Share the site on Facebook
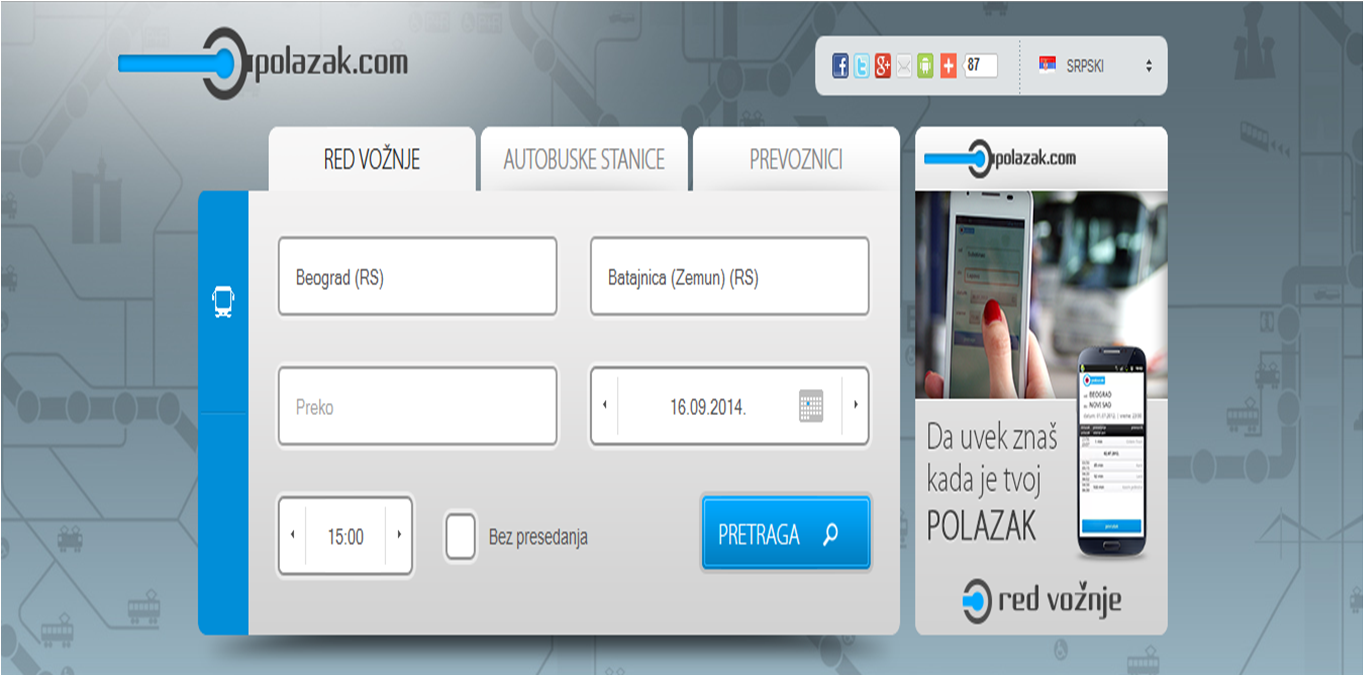The image size is (1364, 676). point(840,65)
